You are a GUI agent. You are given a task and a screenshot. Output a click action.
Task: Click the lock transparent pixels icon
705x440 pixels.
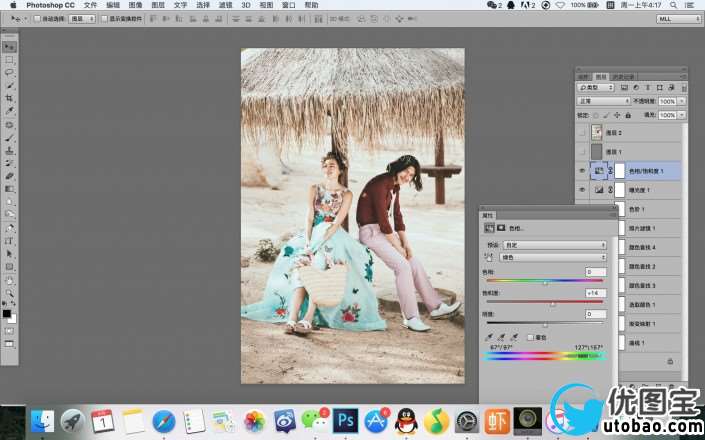pos(596,116)
